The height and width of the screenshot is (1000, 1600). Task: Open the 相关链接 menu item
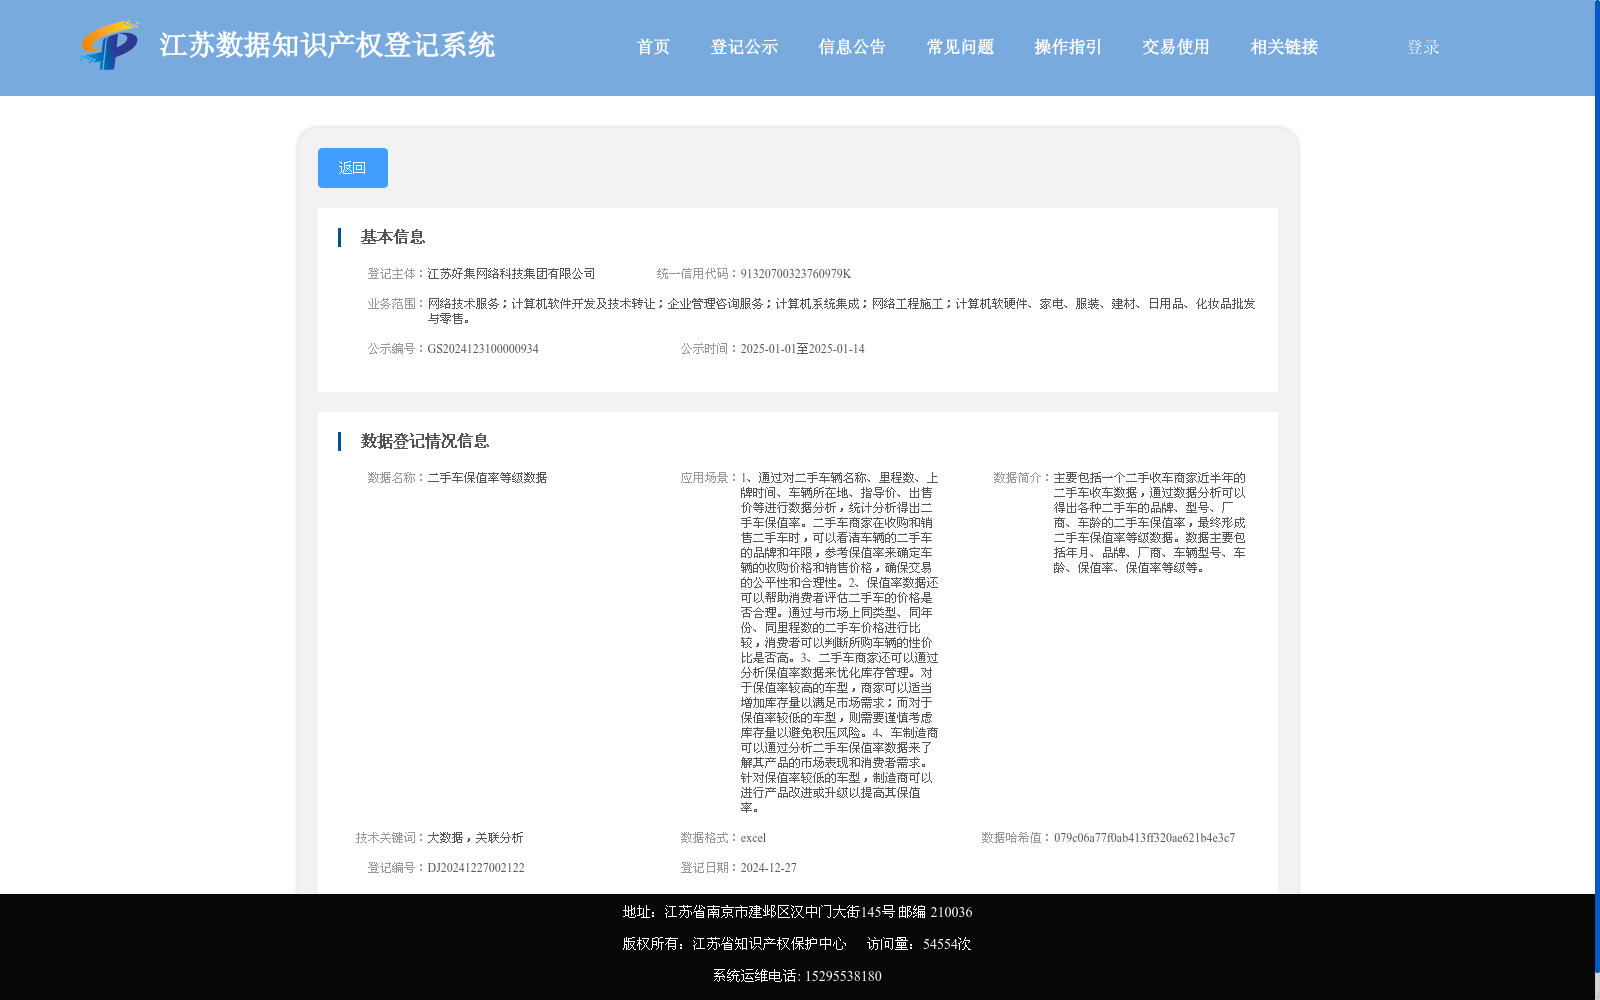point(1284,47)
